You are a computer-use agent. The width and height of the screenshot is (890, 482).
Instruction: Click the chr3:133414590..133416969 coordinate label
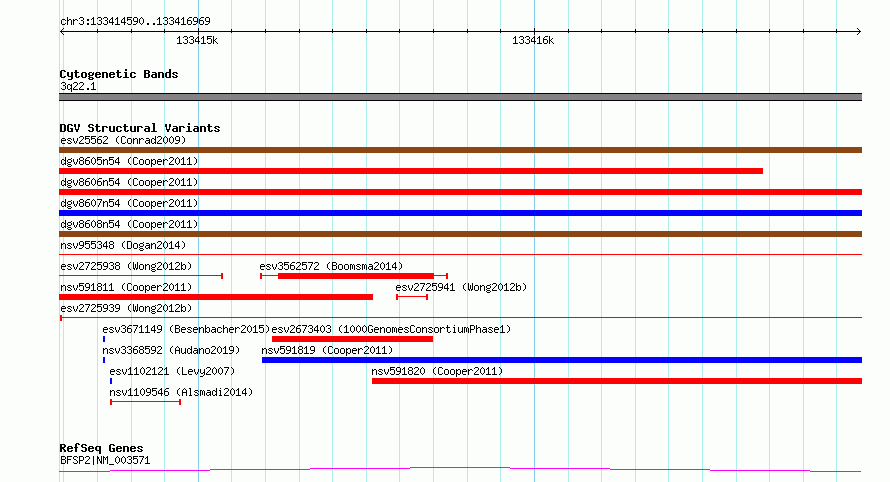[135, 21]
